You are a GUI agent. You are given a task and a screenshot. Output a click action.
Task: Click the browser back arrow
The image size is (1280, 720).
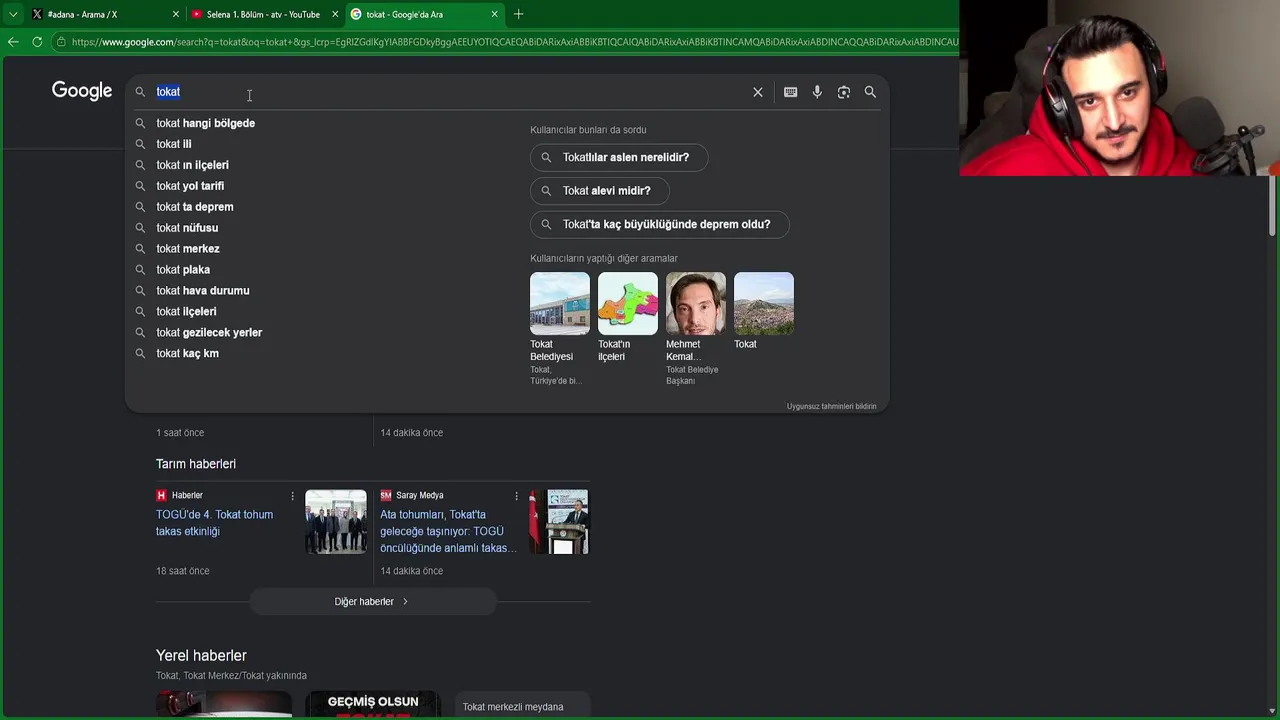[x=13, y=42]
